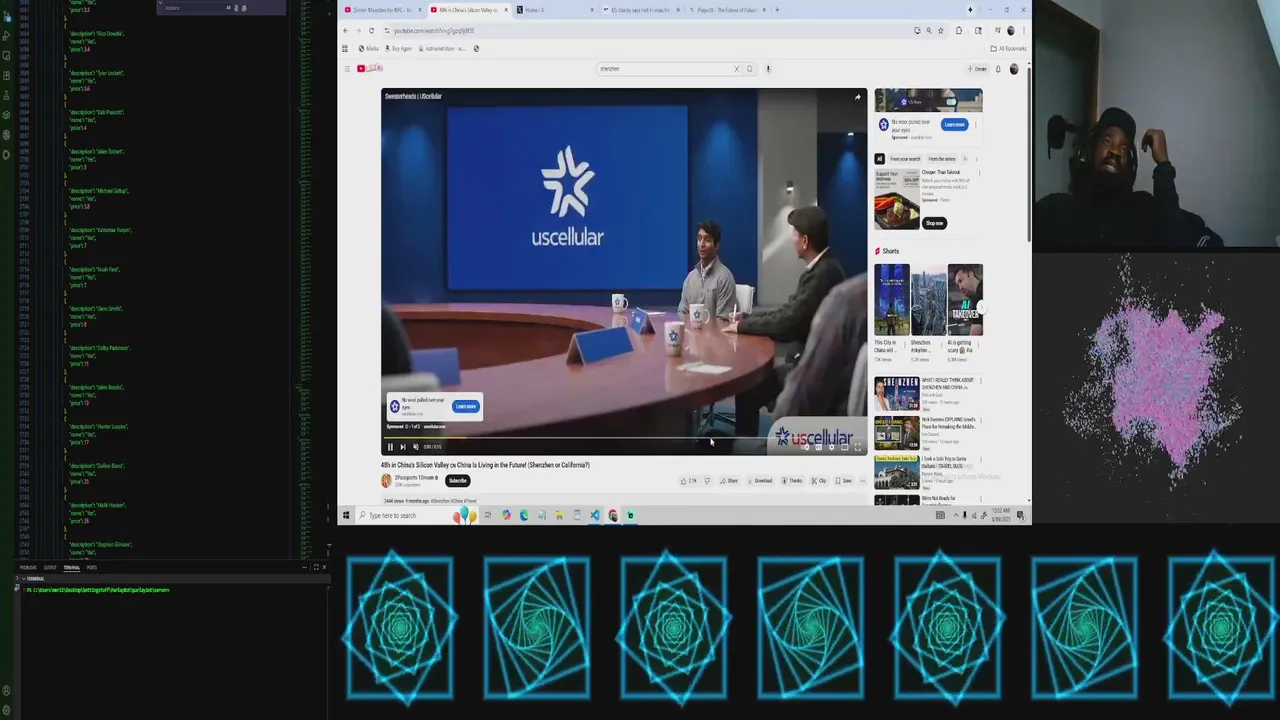The width and height of the screenshot is (1280, 720).
Task: Open the Santa Barbara travel vlog thumbnail
Action: click(897, 471)
